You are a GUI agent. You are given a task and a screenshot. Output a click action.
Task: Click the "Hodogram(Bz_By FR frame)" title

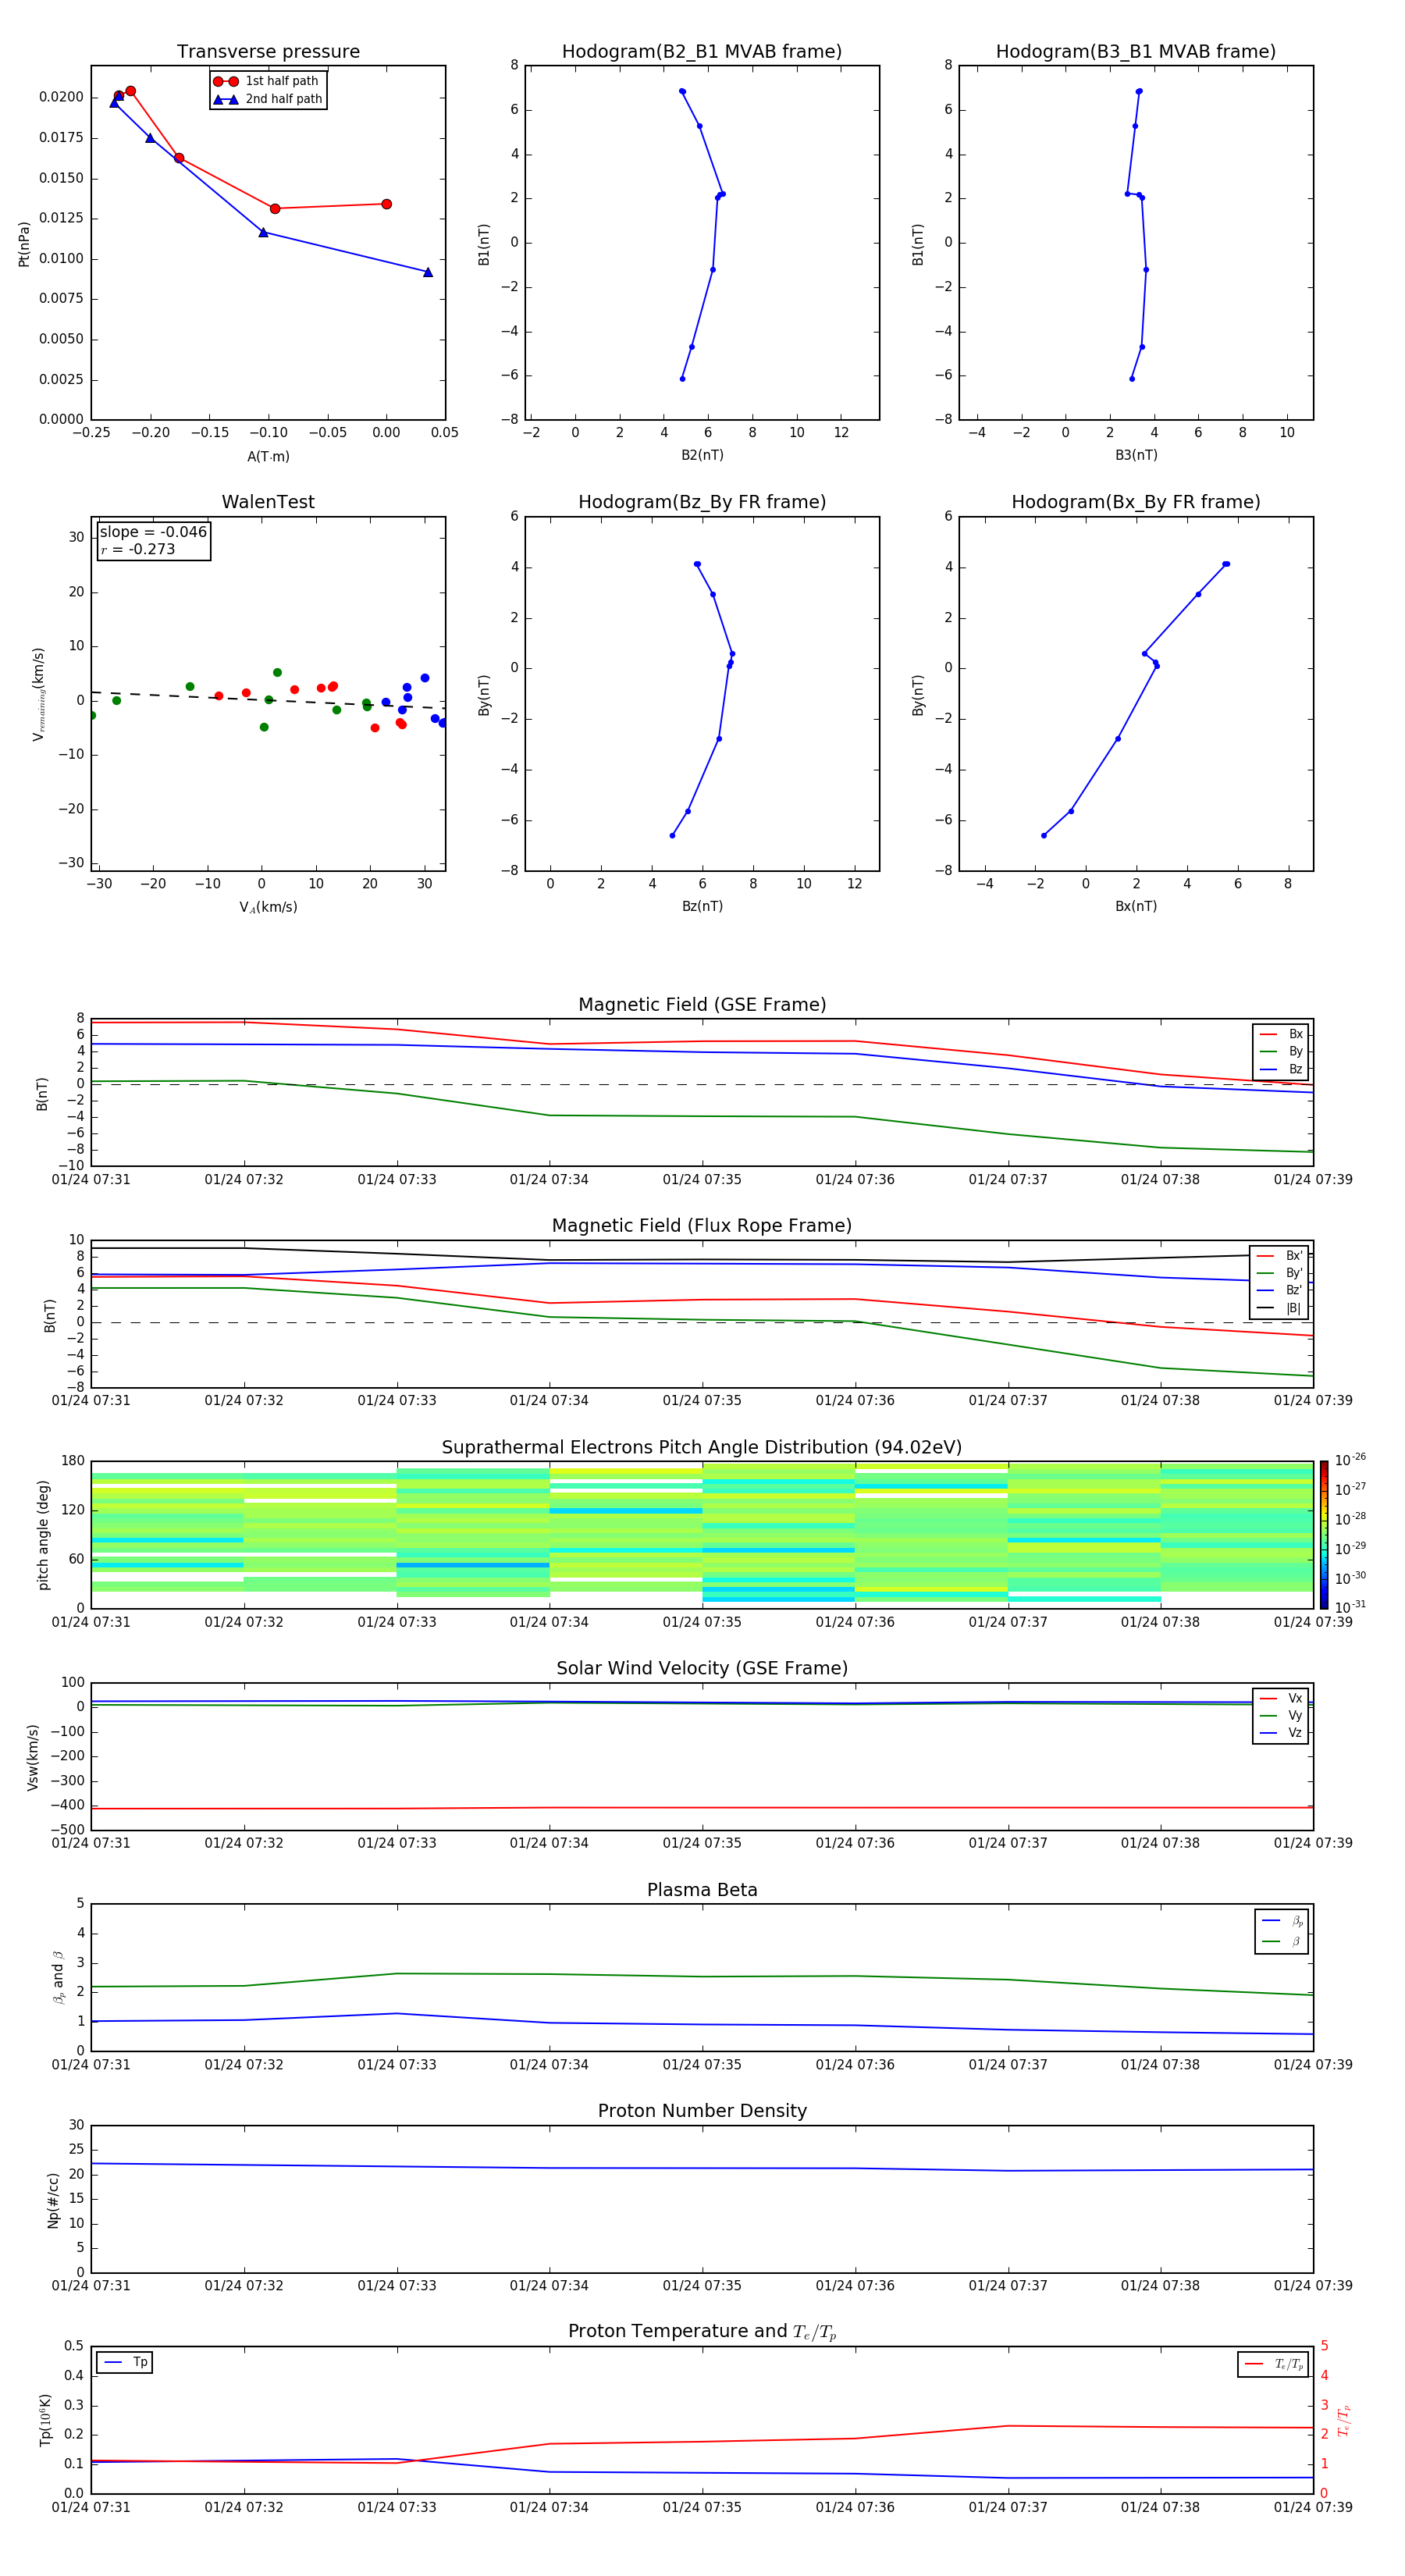[702, 502]
